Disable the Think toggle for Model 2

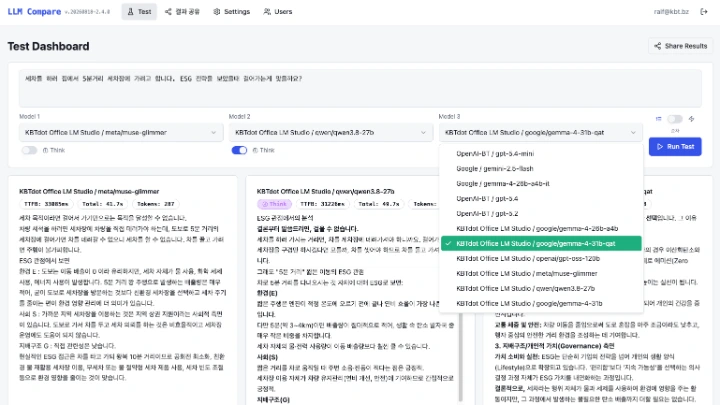coord(239,150)
